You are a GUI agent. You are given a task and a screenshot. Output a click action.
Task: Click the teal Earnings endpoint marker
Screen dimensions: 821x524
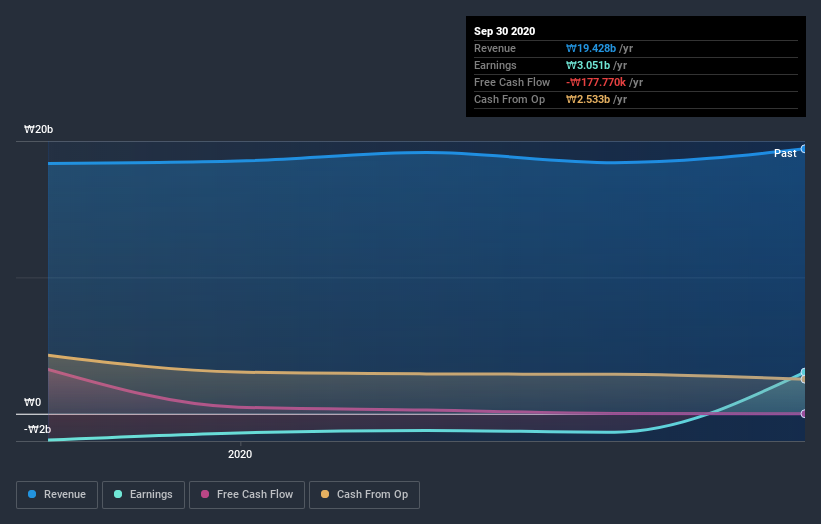(804, 372)
